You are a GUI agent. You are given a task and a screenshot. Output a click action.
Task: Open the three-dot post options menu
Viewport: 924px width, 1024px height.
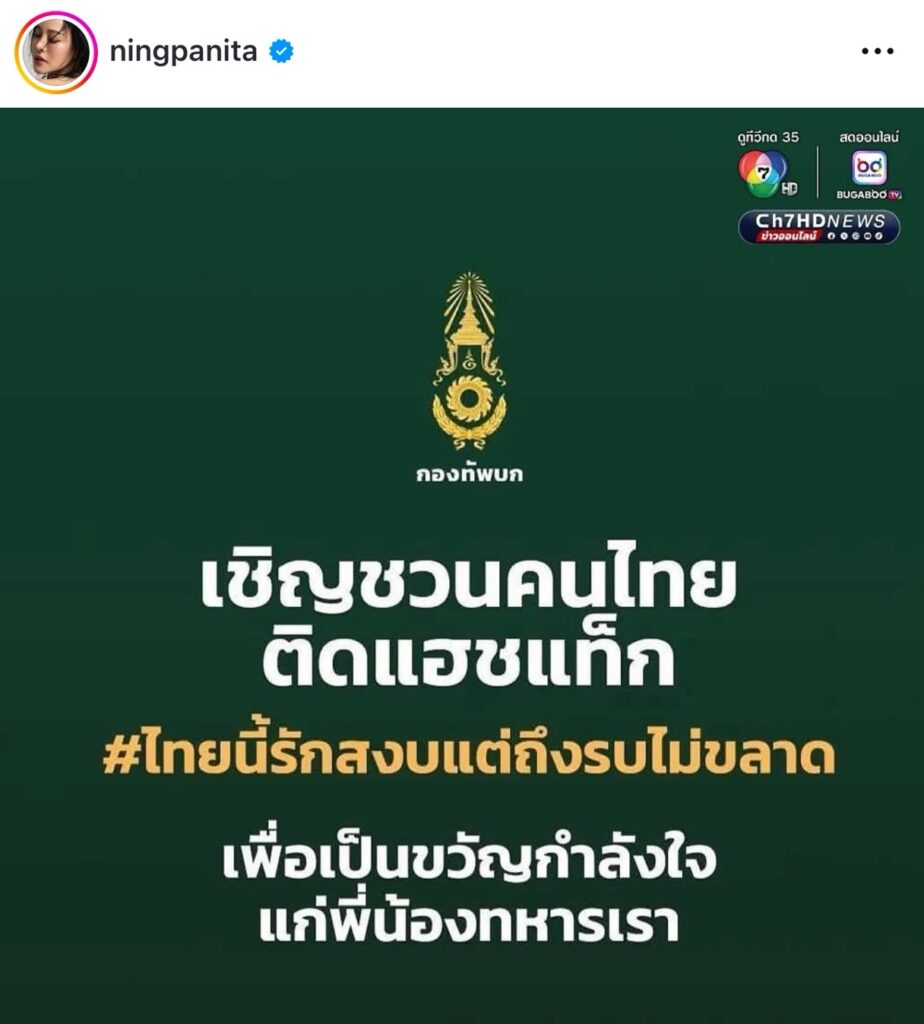coord(877,51)
